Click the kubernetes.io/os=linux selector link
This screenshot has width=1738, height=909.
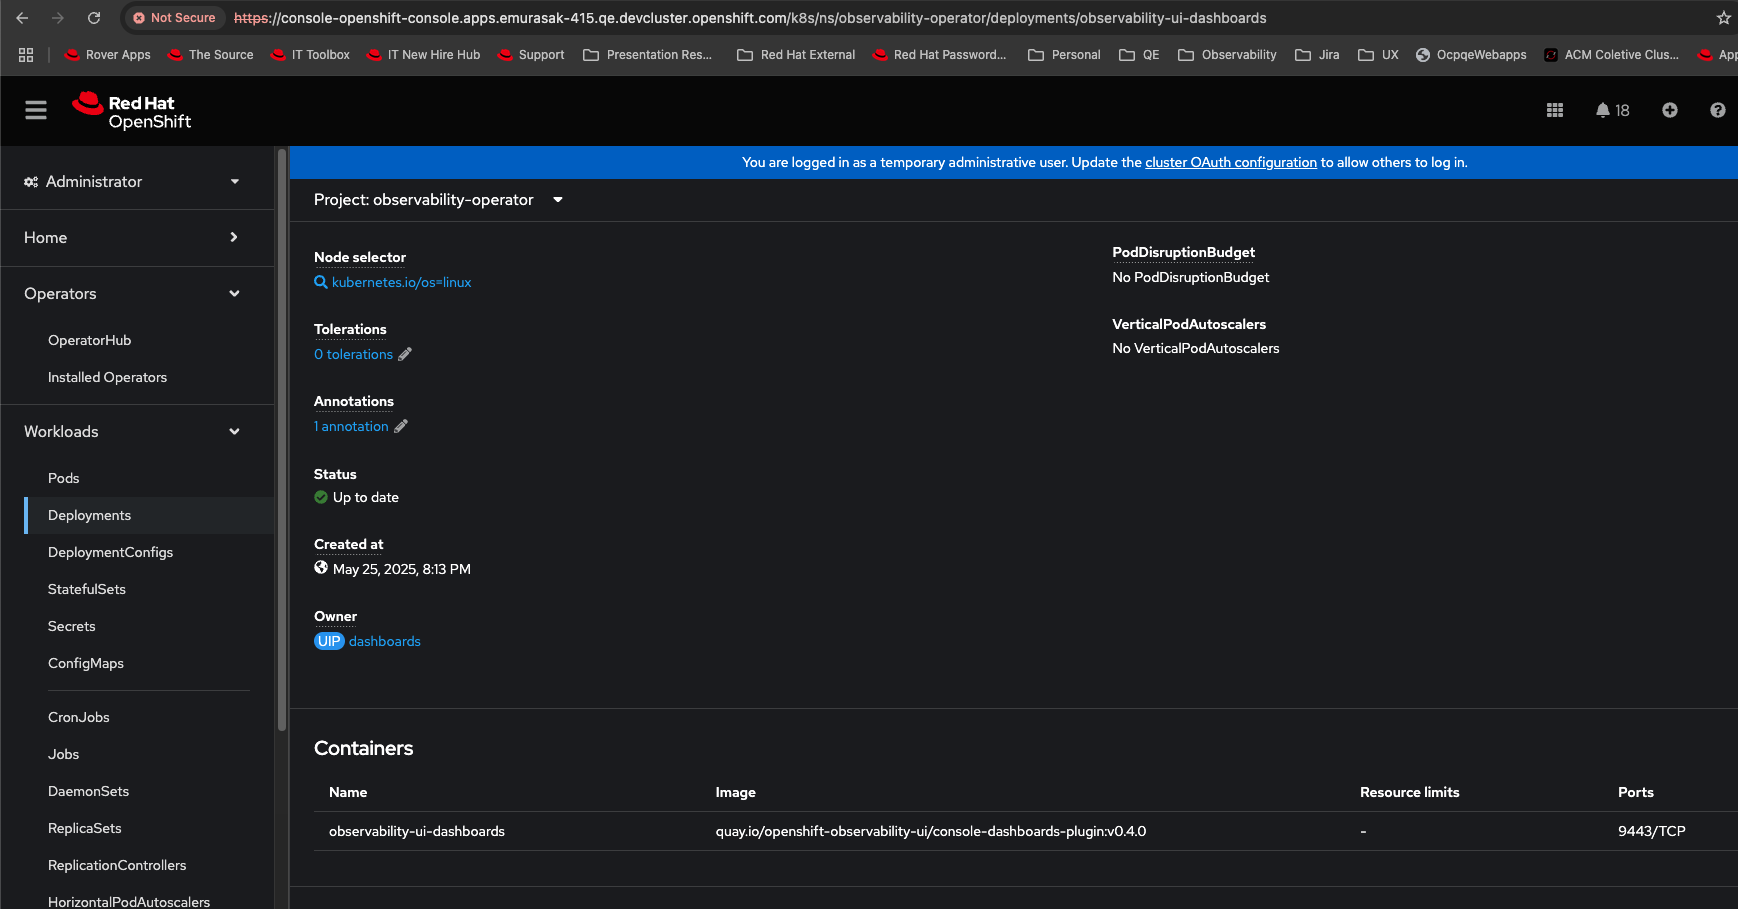click(401, 282)
